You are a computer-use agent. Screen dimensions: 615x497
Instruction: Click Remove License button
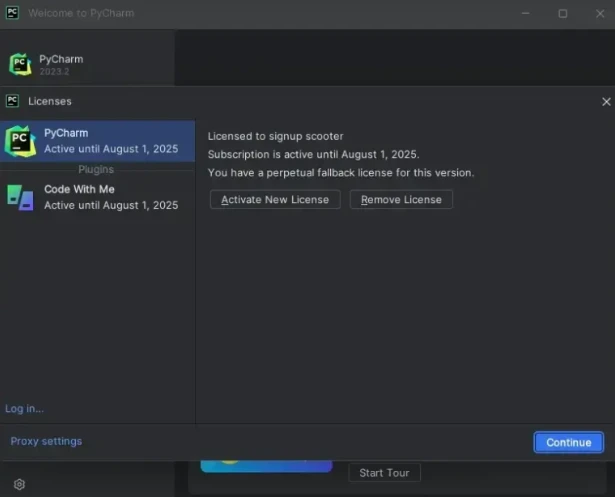401,200
